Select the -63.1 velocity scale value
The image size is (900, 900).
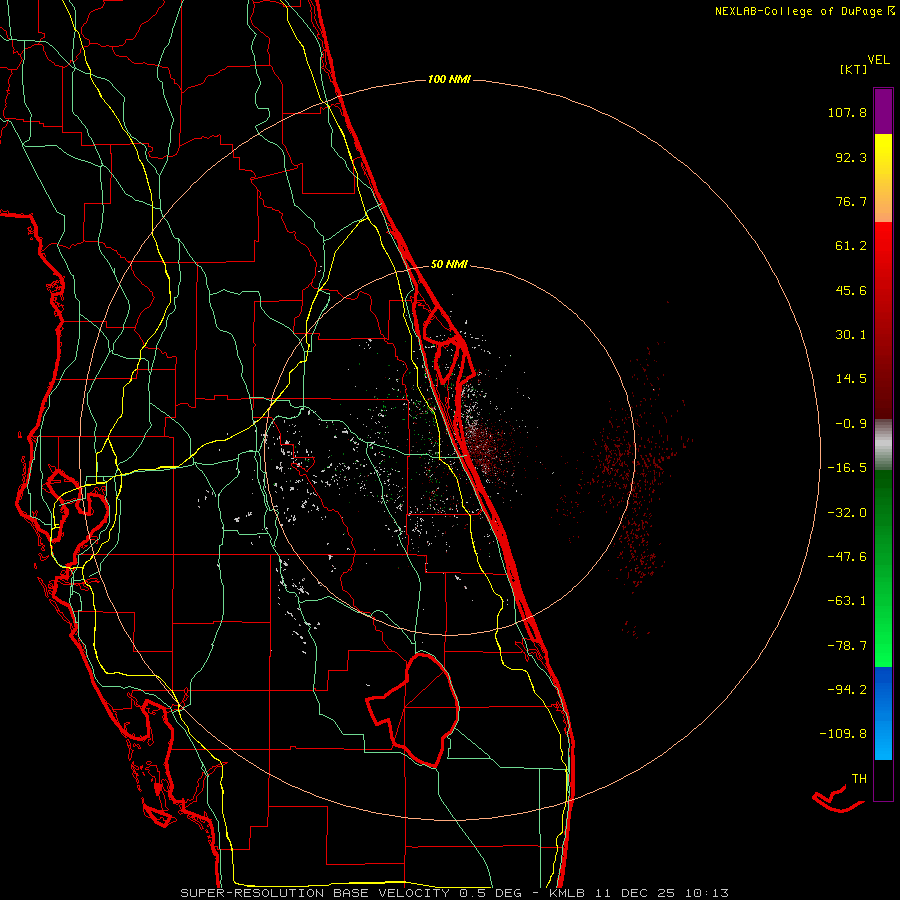(847, 601)
